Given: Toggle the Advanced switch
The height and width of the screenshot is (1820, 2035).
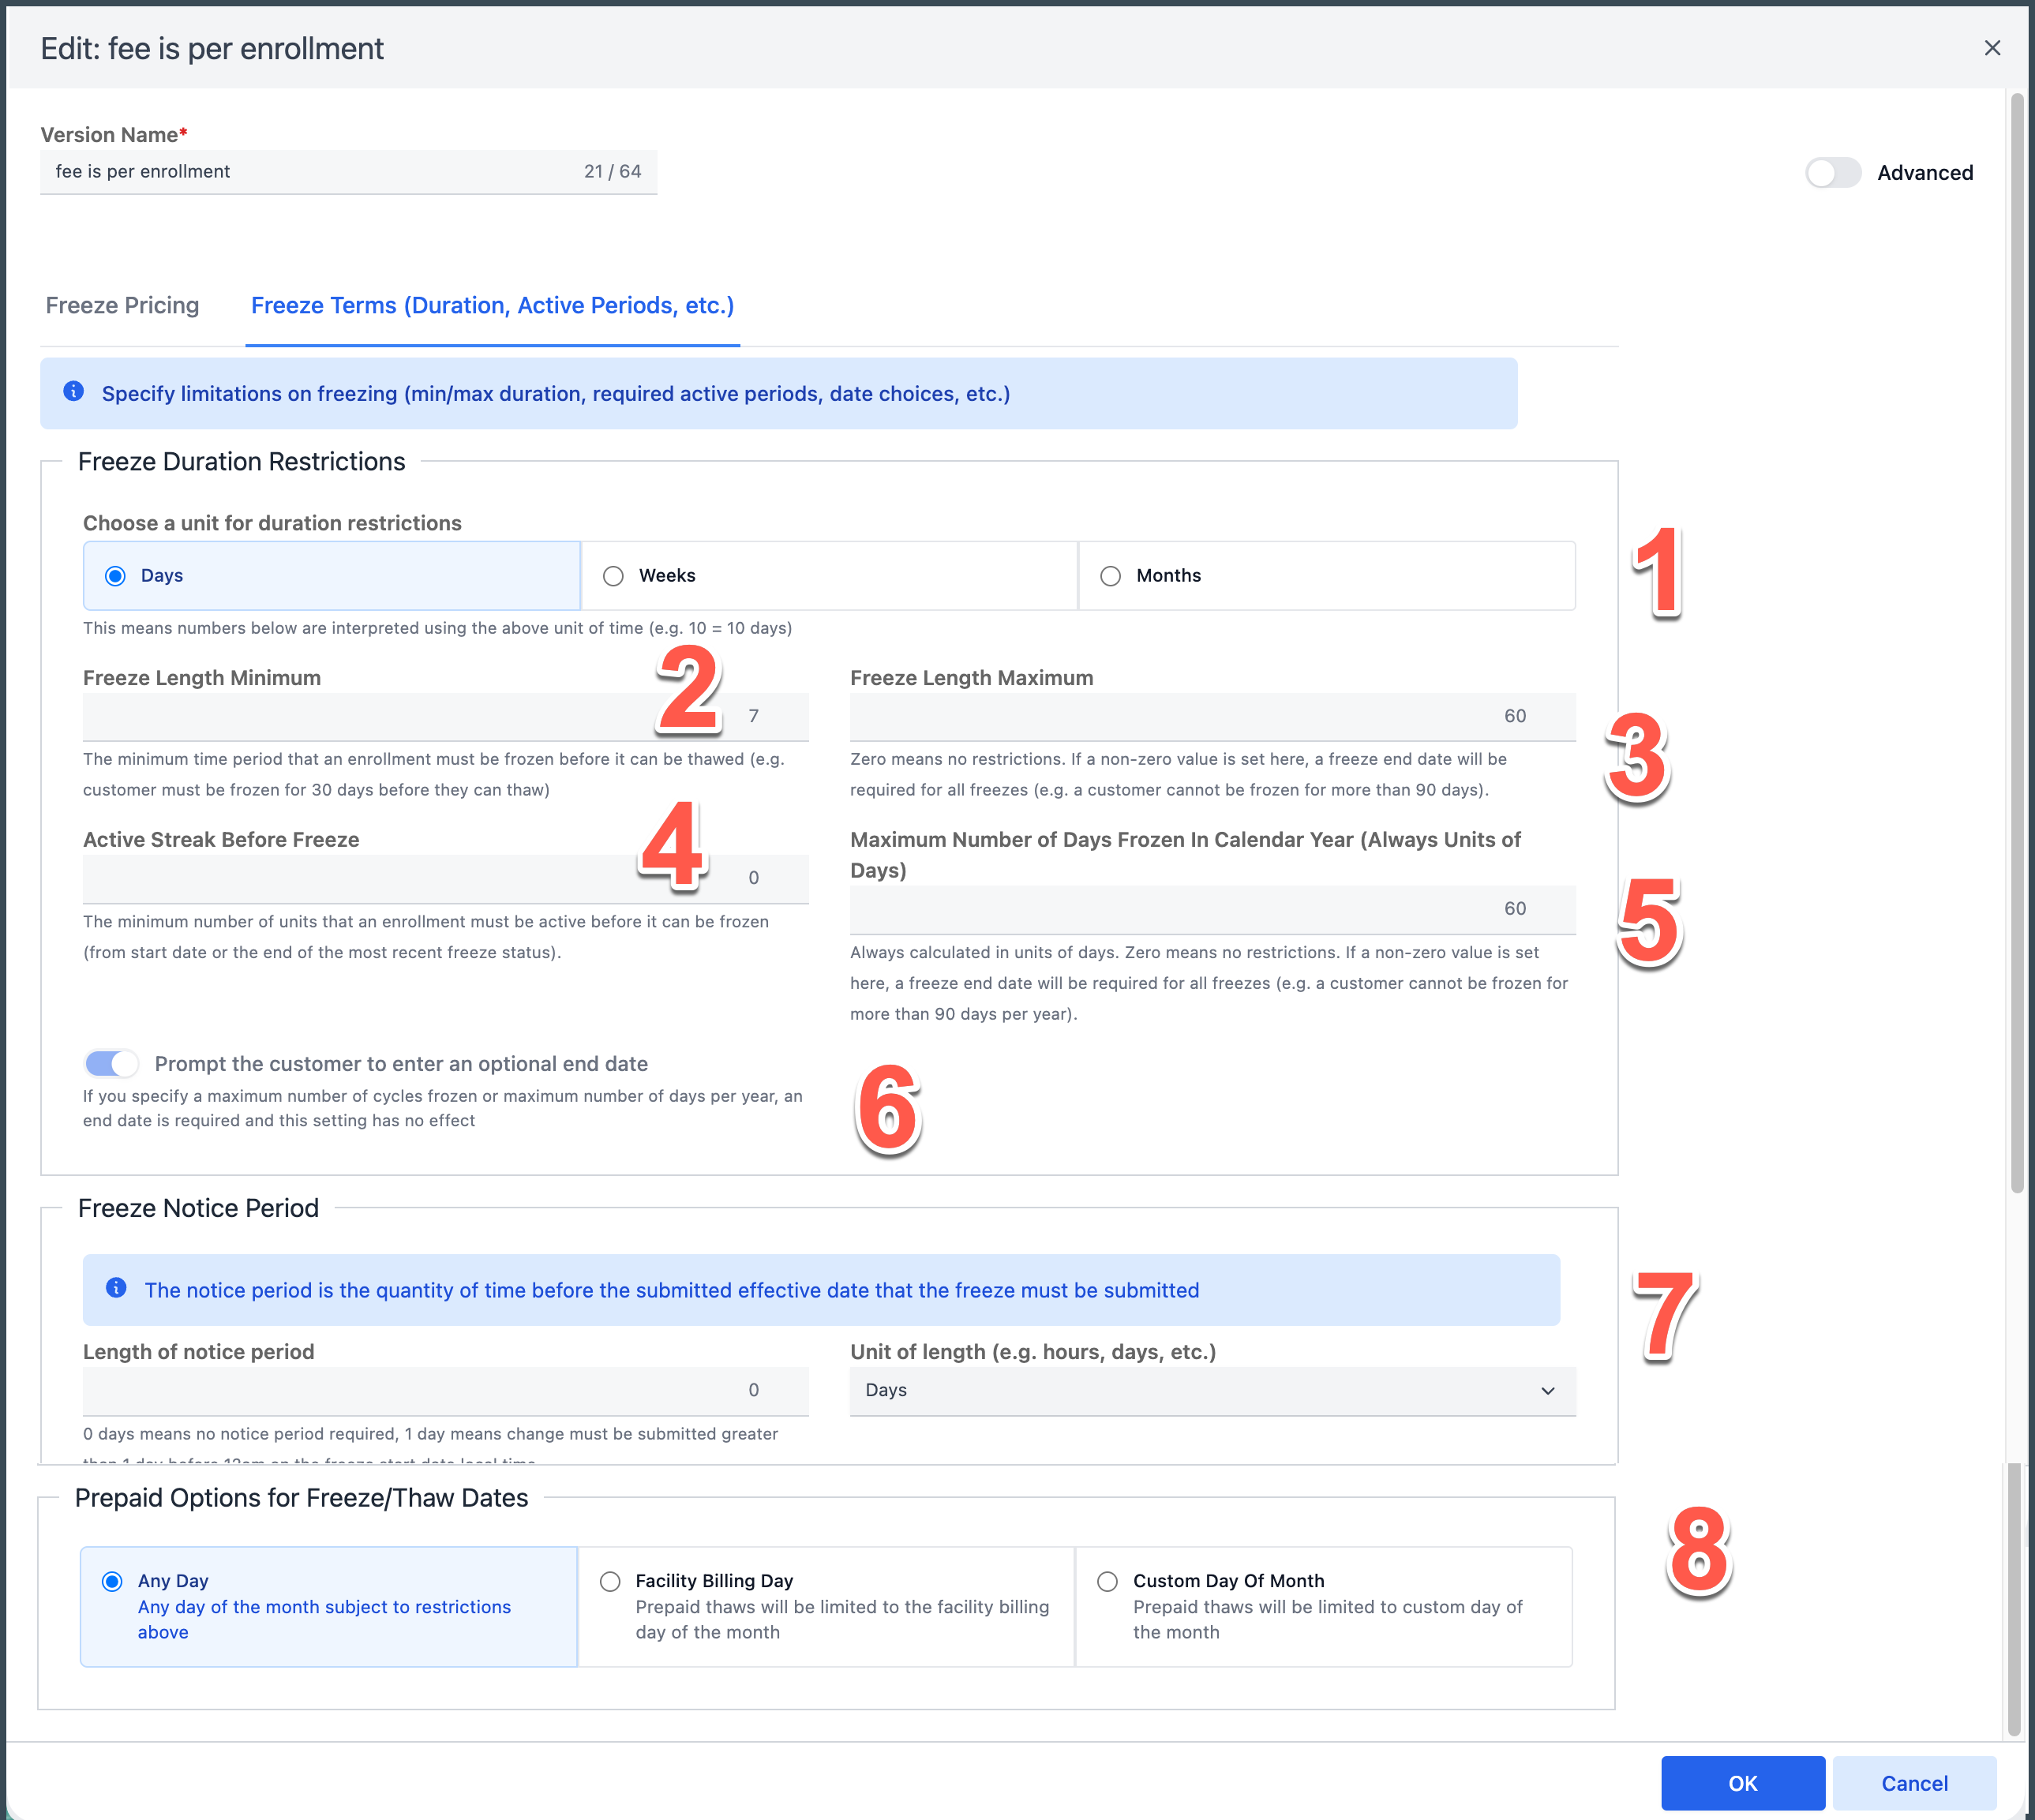Looking at the screenshot, I should point(1832,173).
